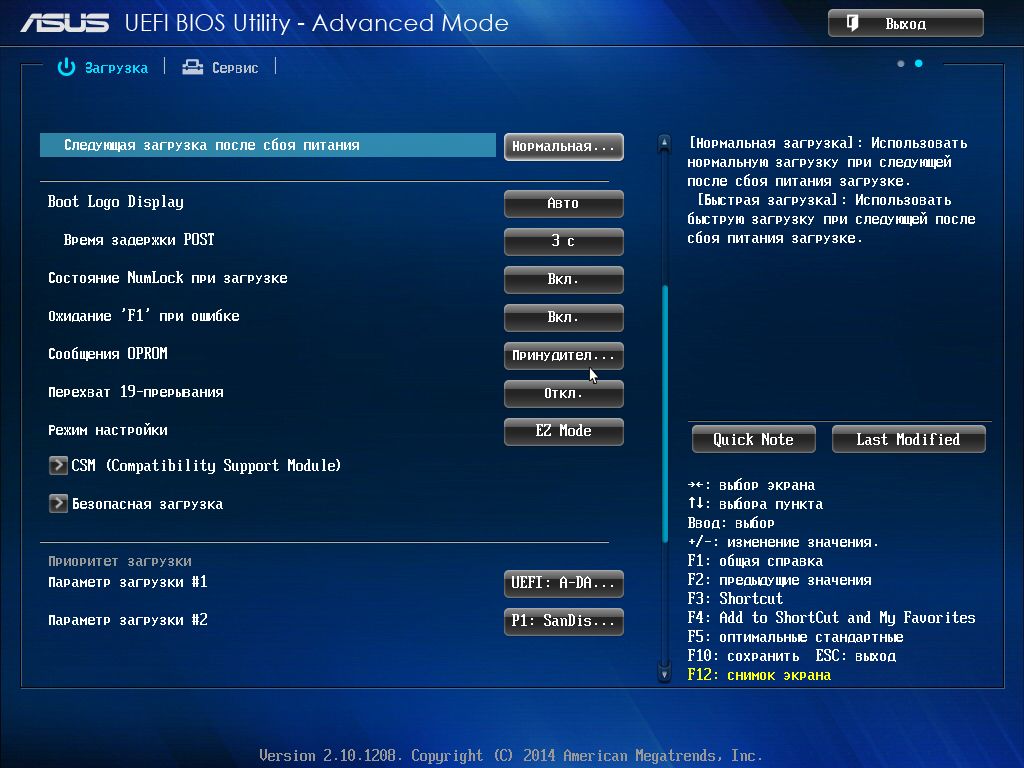This screenshot has width=1024, height=768.
Task: Select Состояние NumLock при загрузке label
Action: click(168, 278)
